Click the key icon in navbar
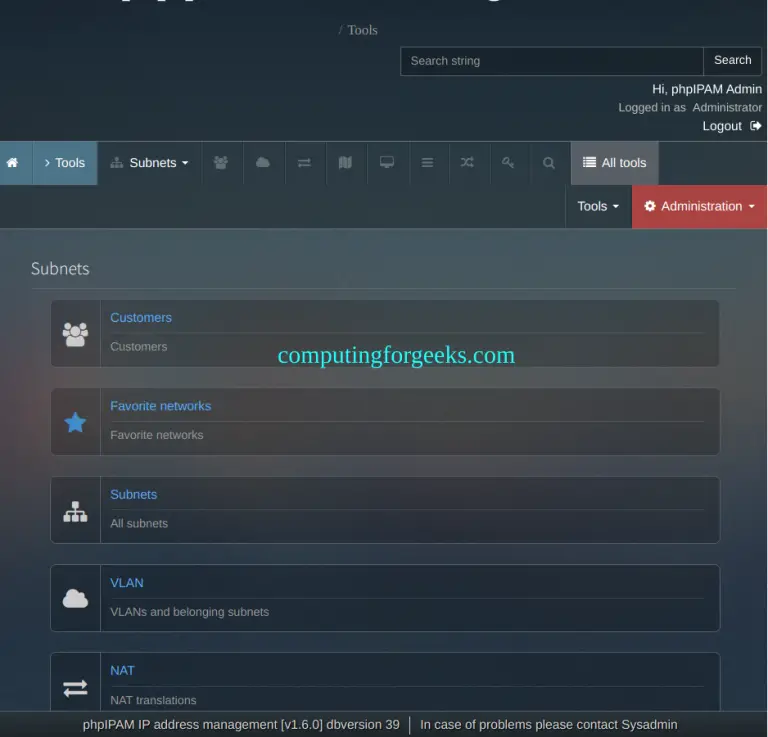 (508, 163)
